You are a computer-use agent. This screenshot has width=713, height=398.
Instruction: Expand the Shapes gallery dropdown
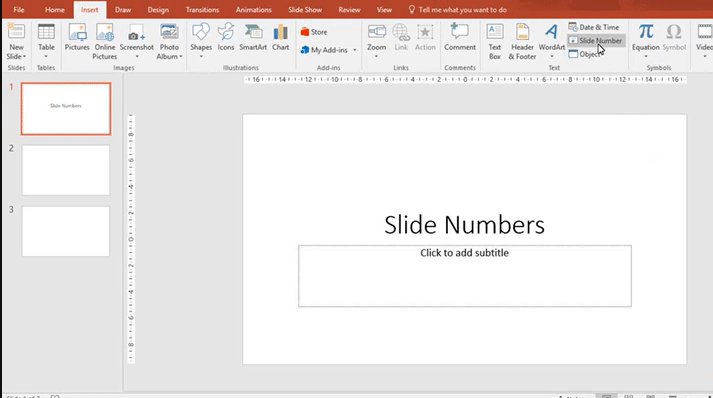(x=201, y=56)
